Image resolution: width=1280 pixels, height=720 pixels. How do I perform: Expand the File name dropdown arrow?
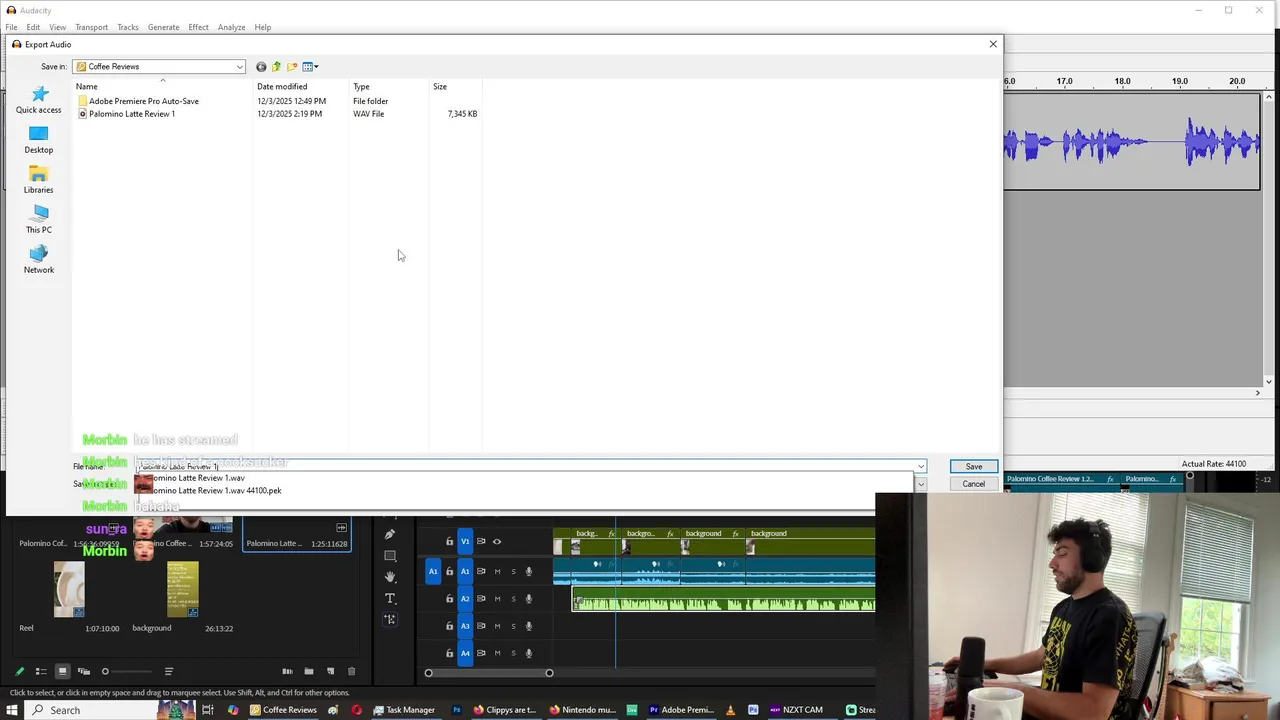coord(921,467)
